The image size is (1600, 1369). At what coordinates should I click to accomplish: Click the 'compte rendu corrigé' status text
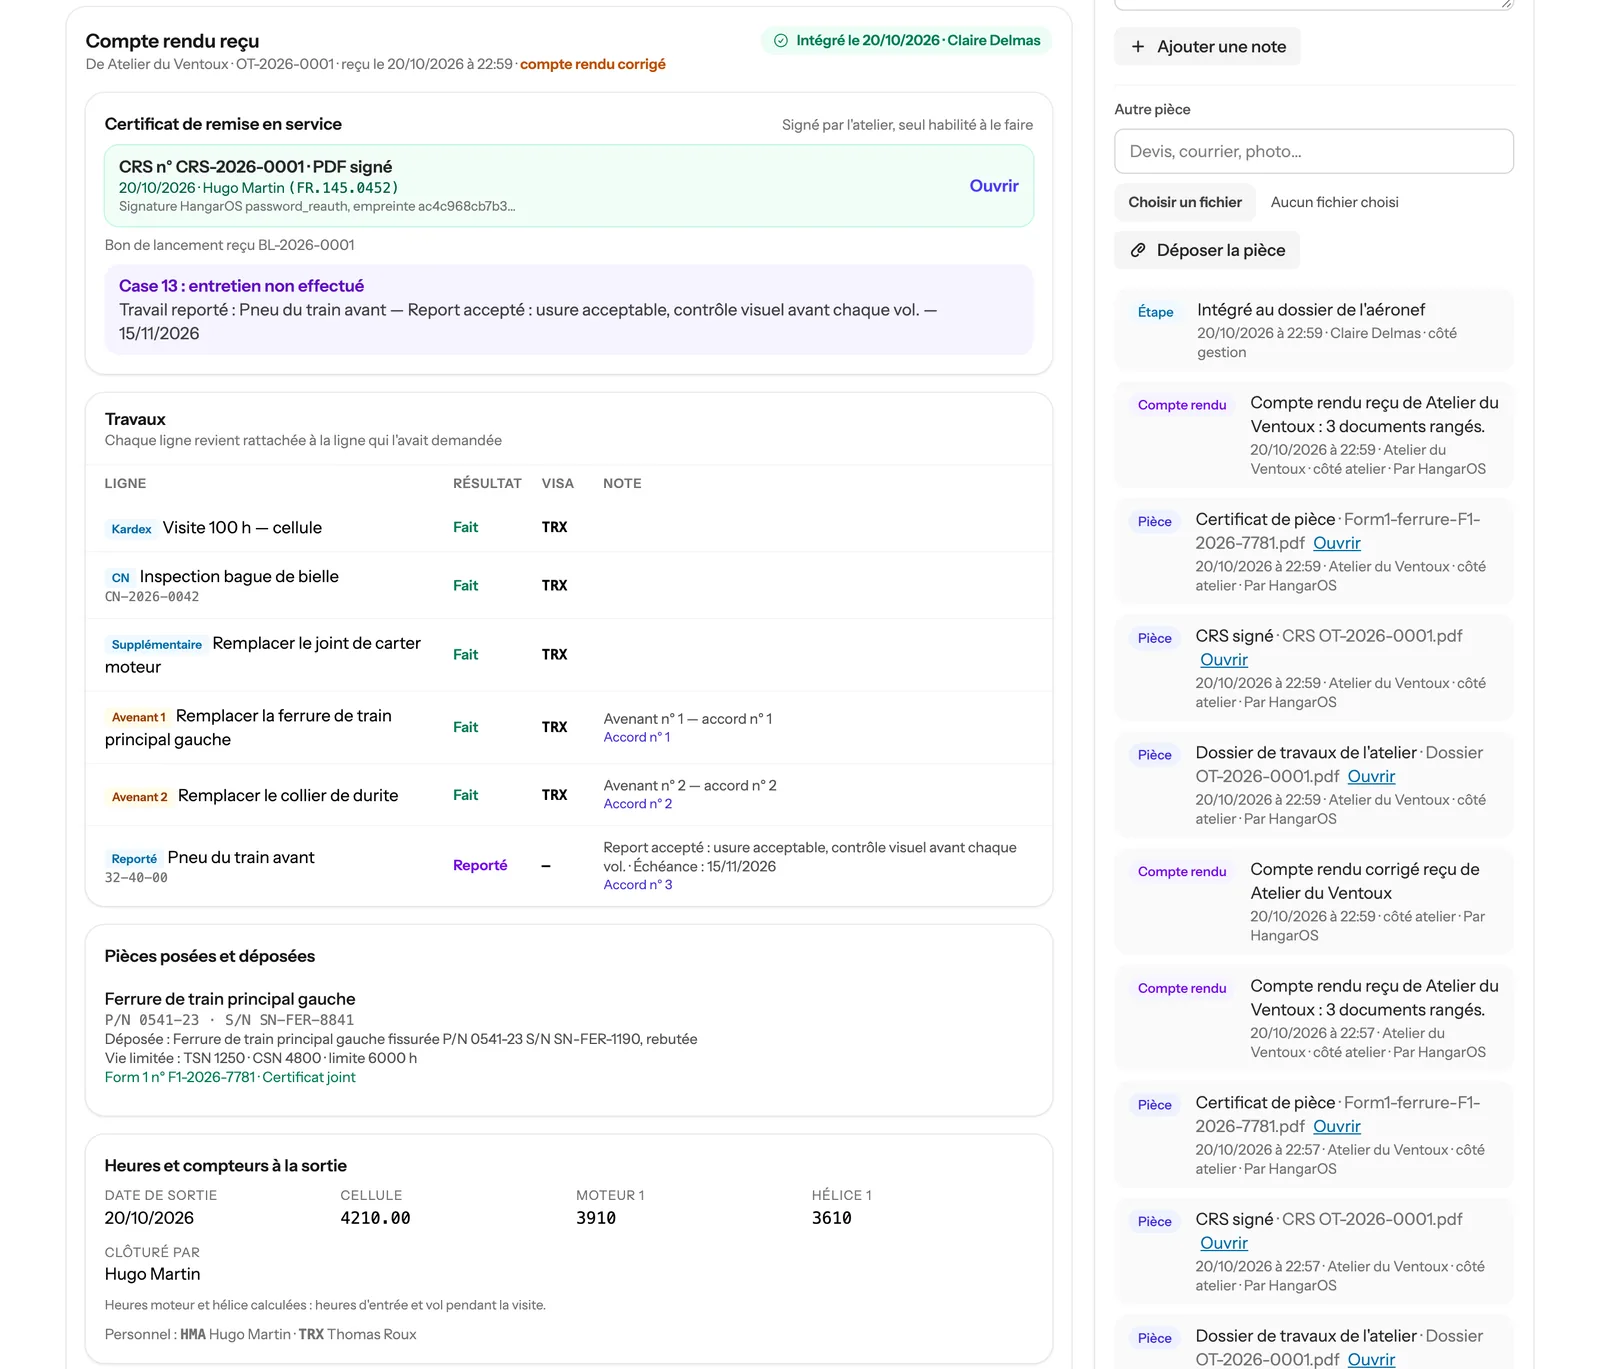pos(592,64)
